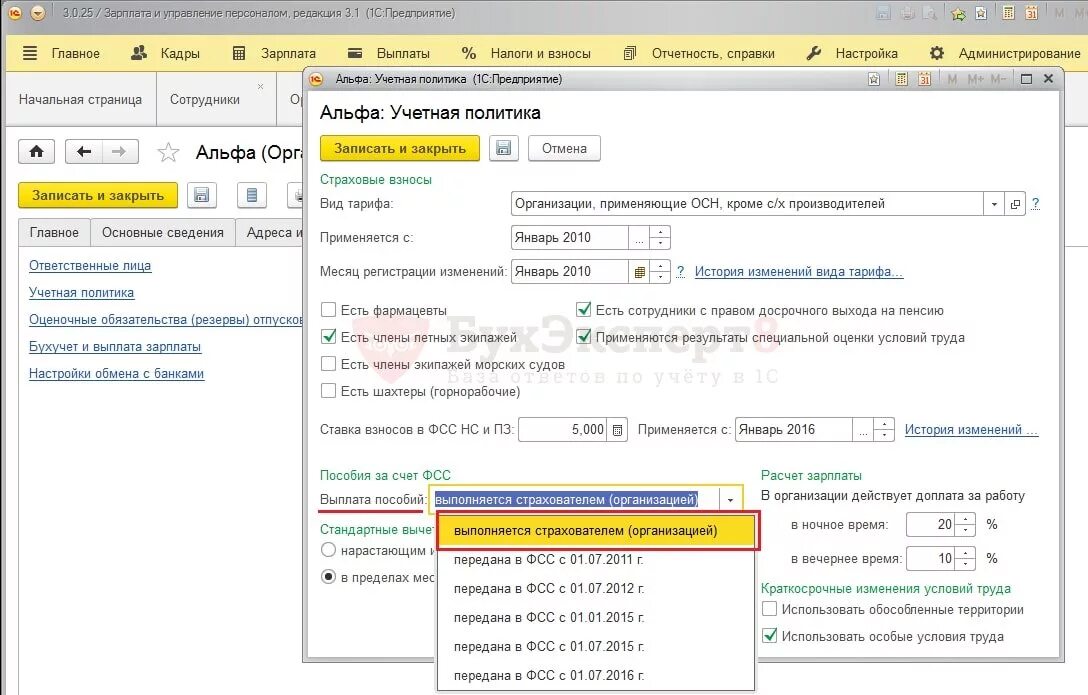Click the back arrow navigation icon
Image resolution: width=1088 pixels, height=695 pixels.
84,151
